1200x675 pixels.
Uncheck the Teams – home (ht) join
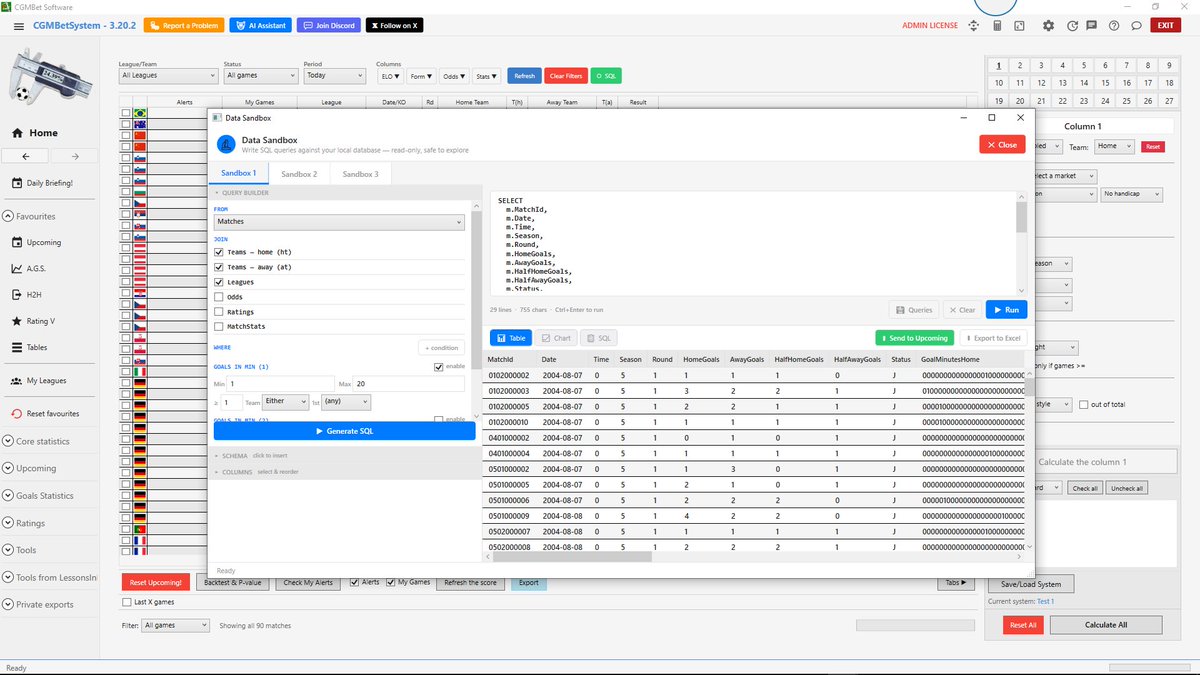pos(219,252)
